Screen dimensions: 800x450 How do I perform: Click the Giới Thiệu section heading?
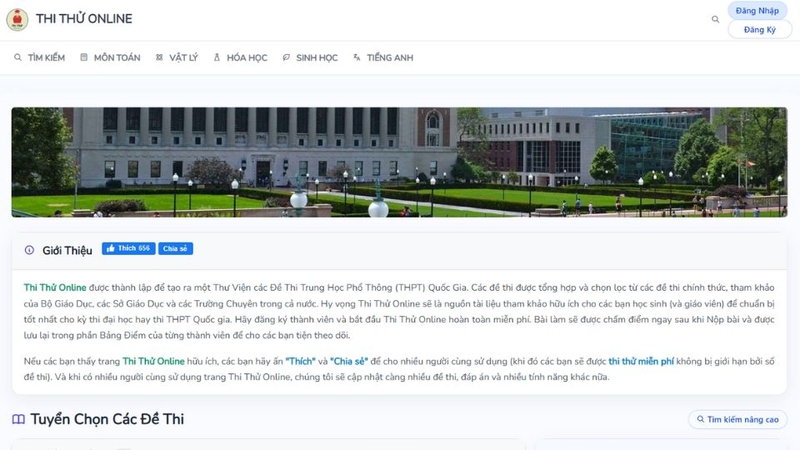[x=67, y=250]
